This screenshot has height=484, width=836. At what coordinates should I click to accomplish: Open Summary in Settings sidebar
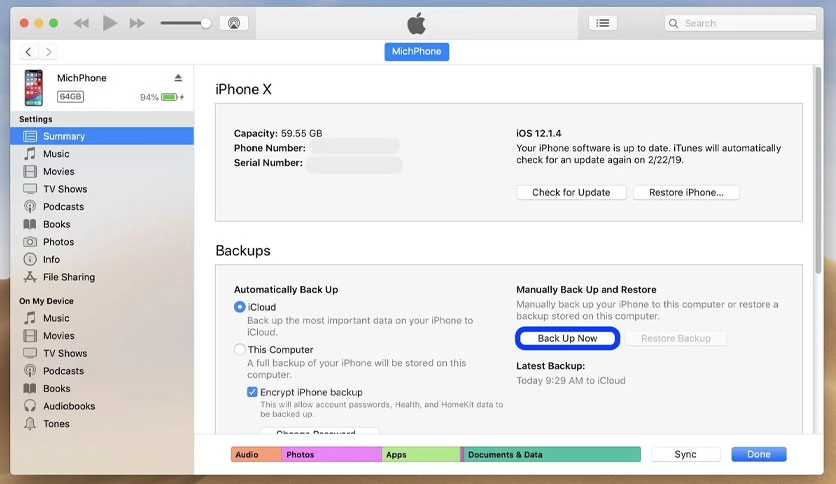(x=102, y=136)
